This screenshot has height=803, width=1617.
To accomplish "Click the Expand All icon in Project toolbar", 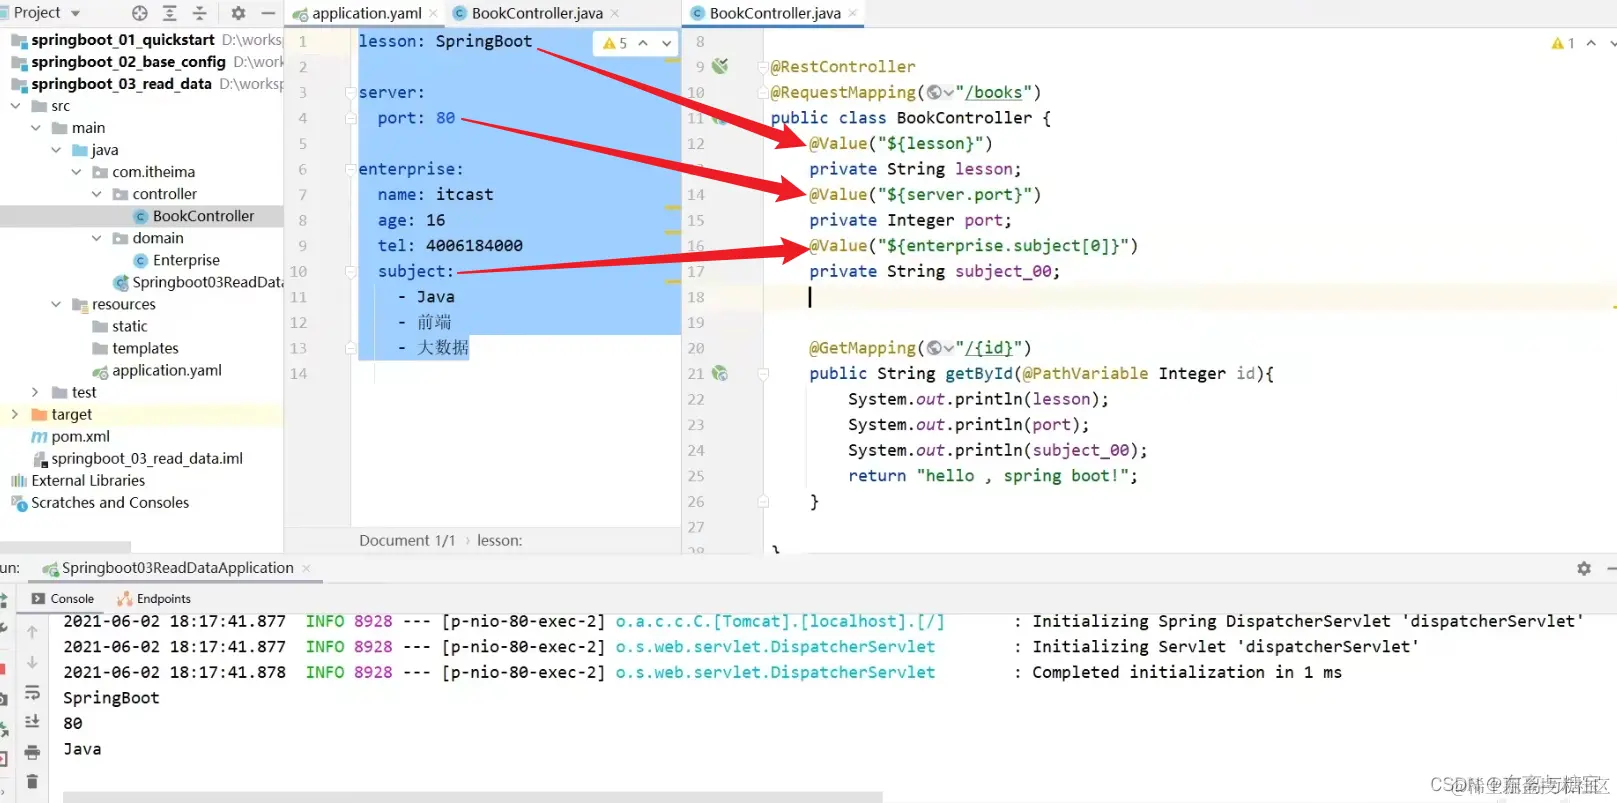I will coord(169,13).
